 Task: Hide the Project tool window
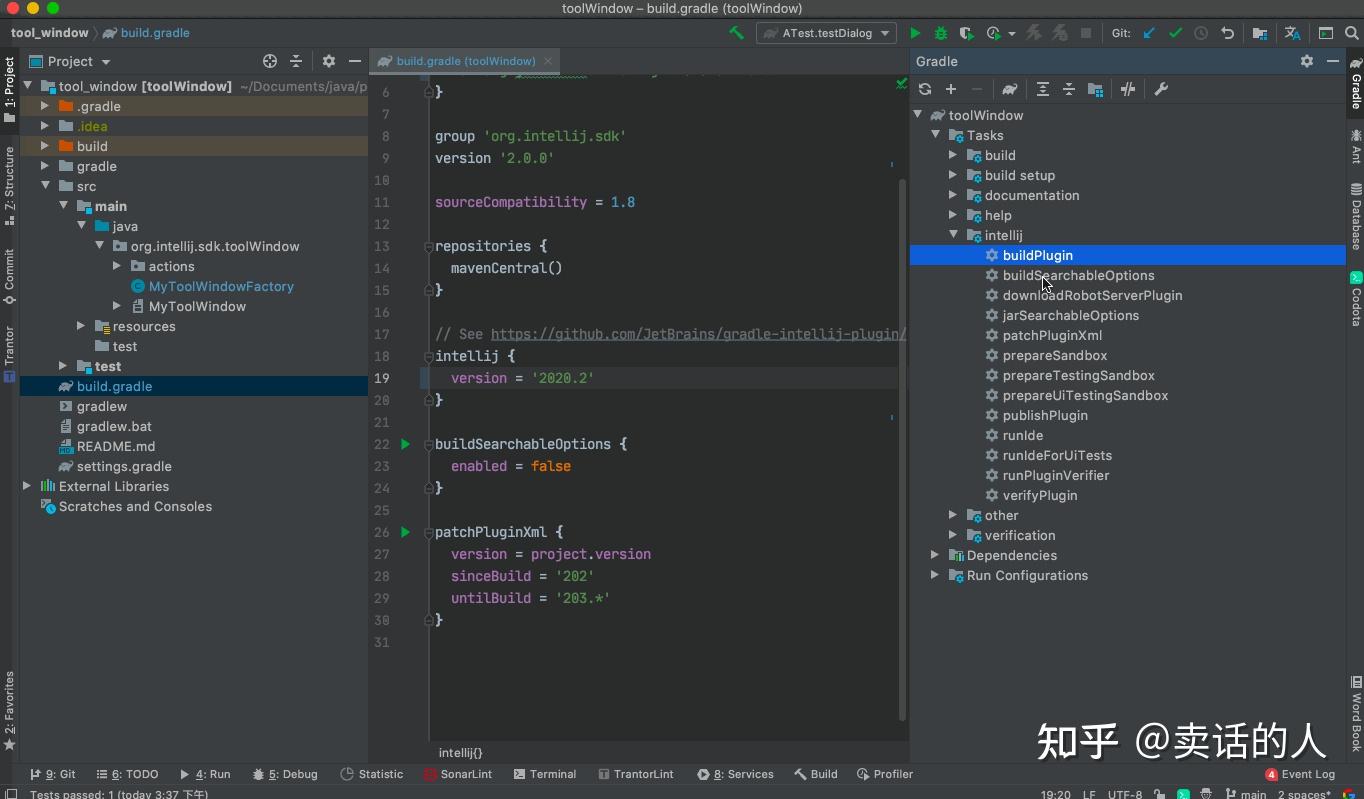point(355,61)
